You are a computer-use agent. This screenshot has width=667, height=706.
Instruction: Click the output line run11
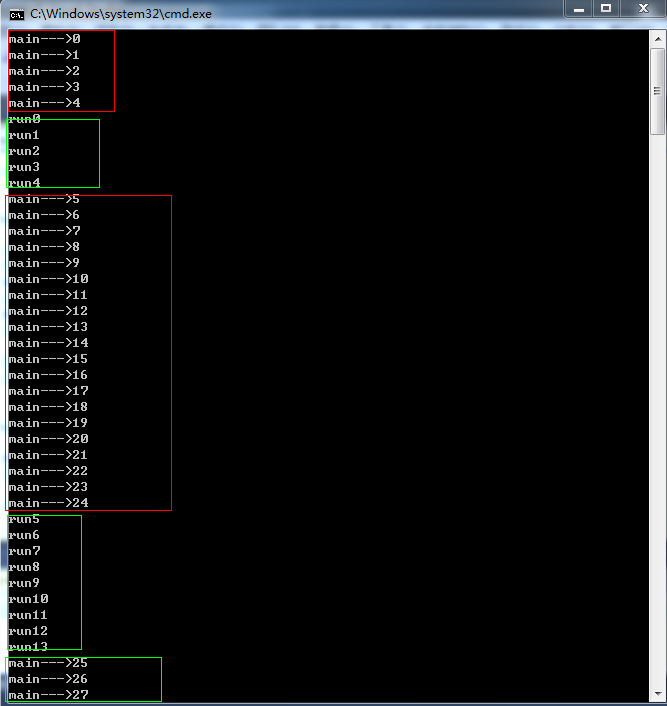click(x=28, y=615)
